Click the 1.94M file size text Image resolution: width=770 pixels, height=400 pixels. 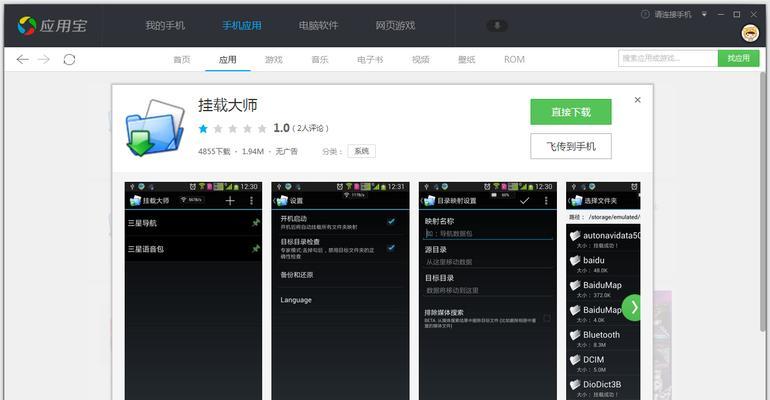click(253, 151)
